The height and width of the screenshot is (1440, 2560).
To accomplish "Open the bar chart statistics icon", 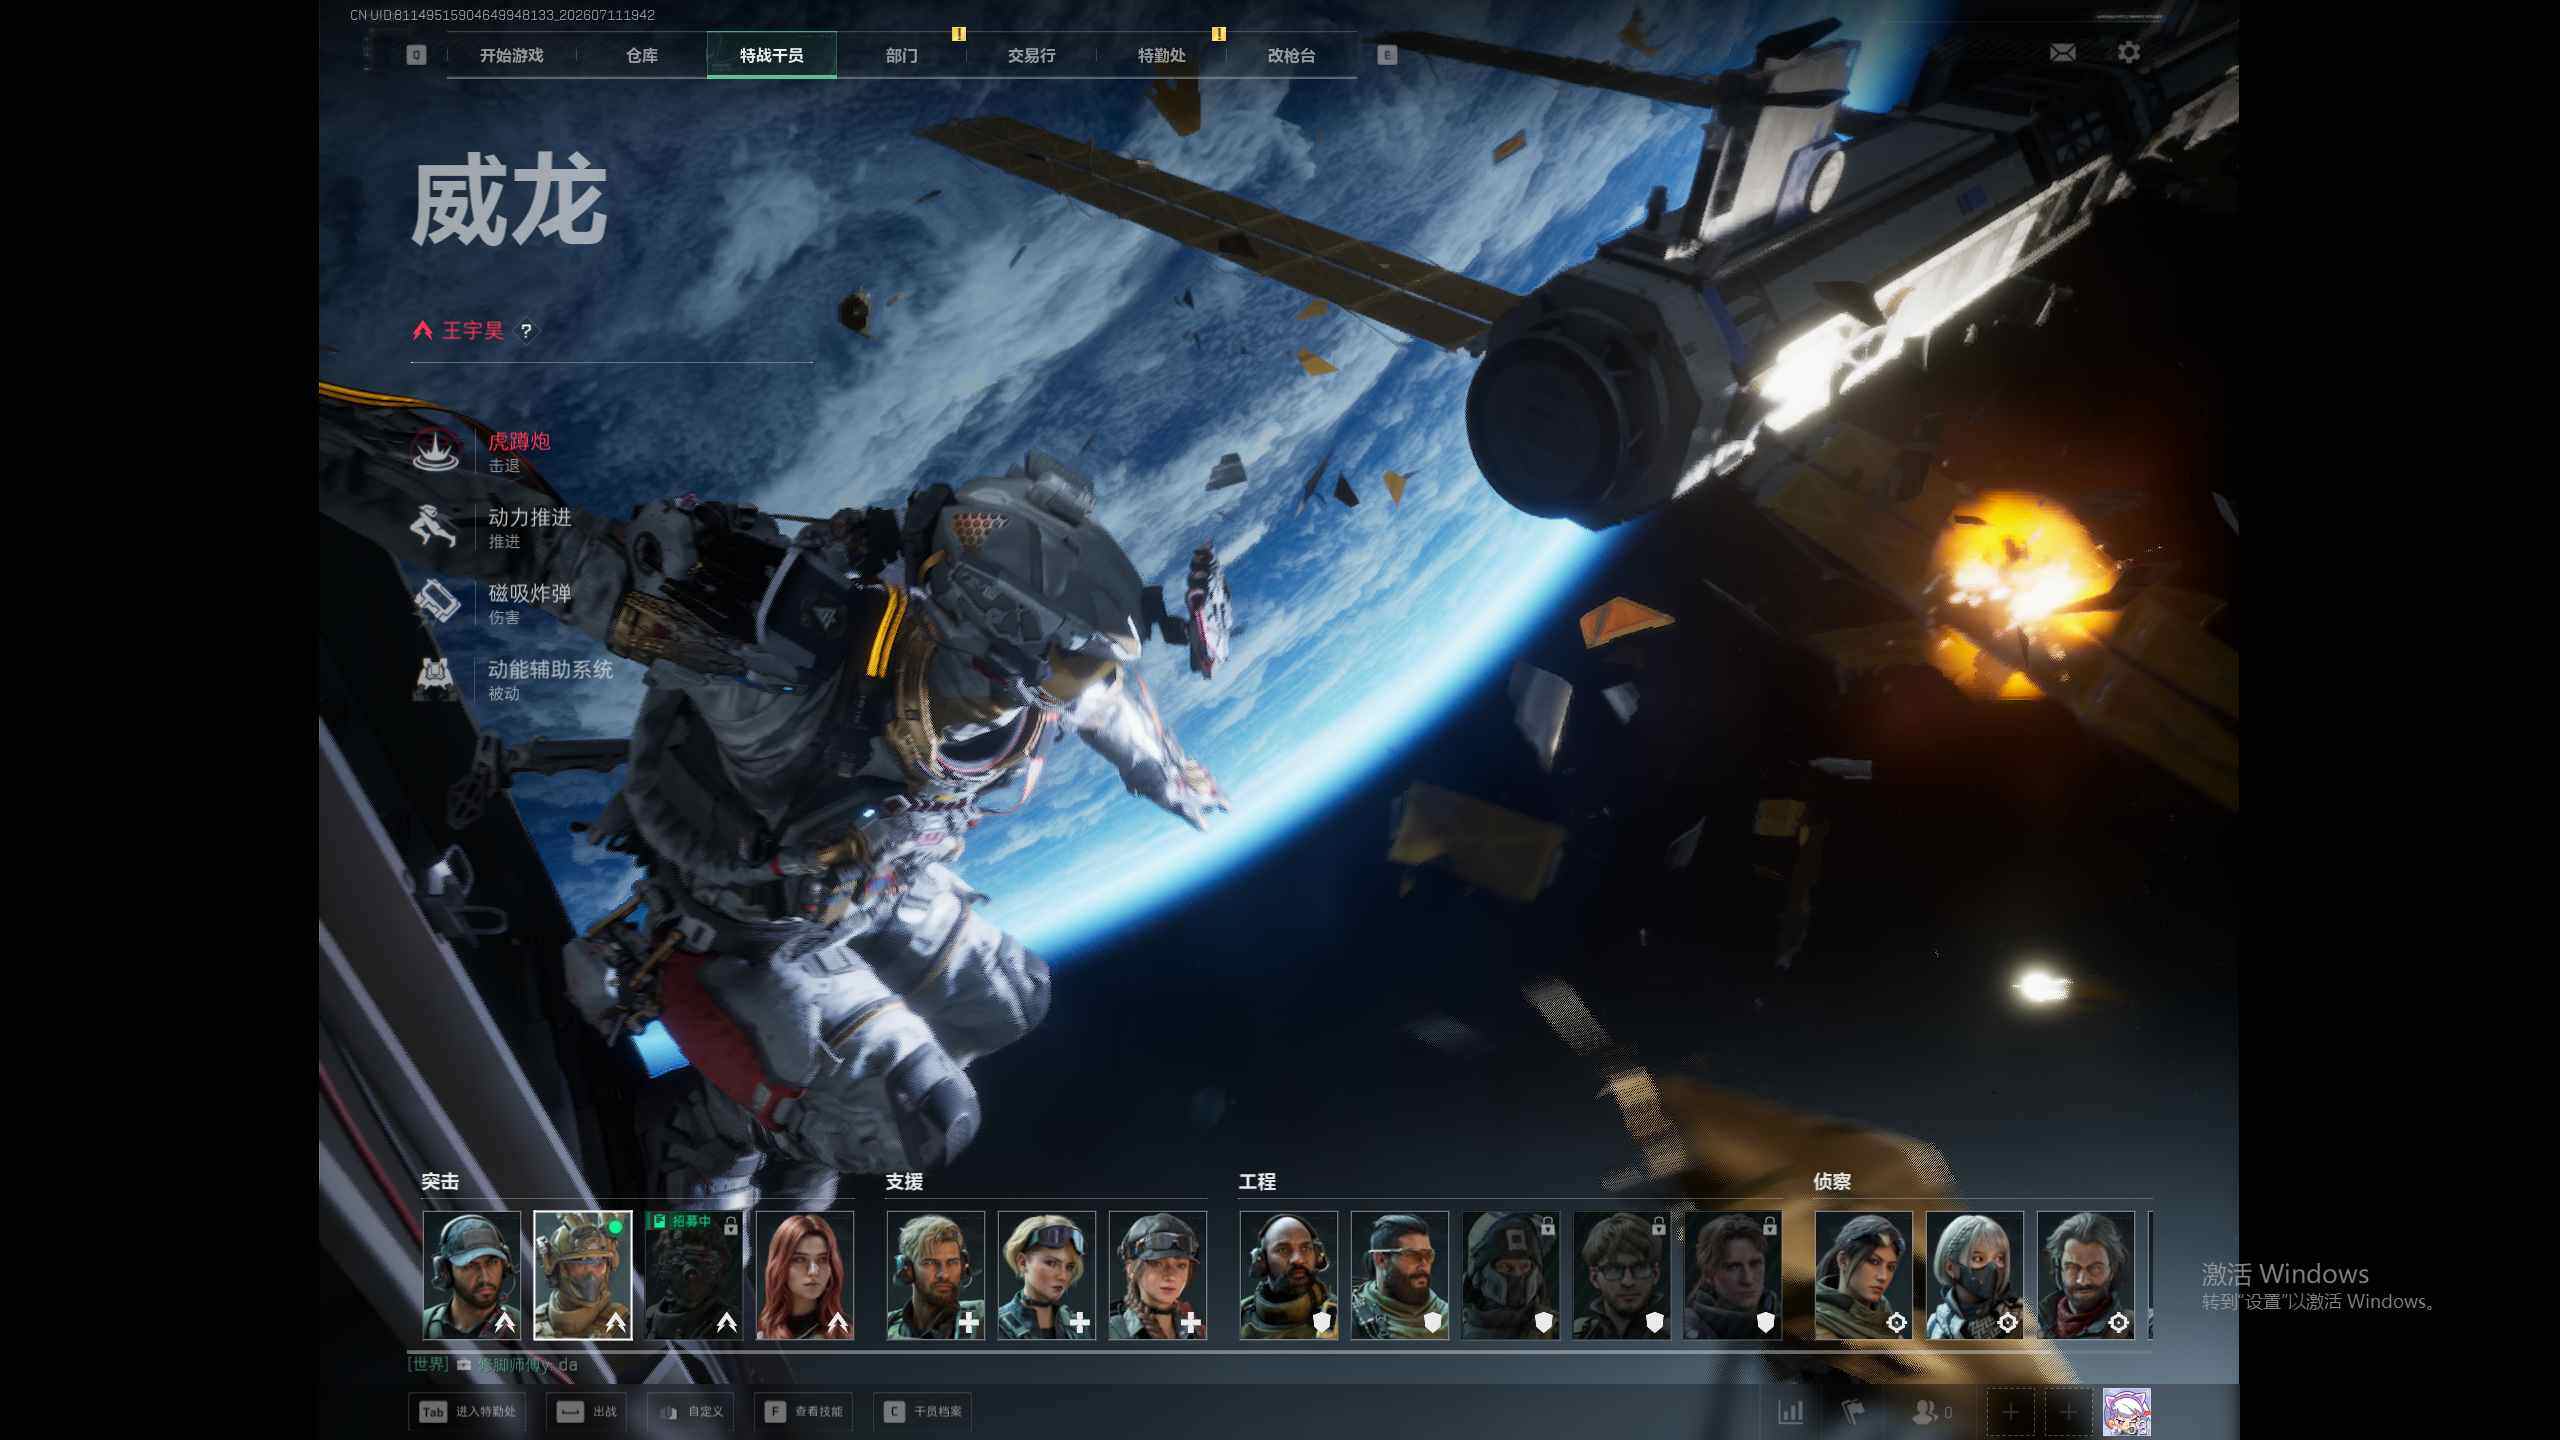I will [x=1790, y=1412].
